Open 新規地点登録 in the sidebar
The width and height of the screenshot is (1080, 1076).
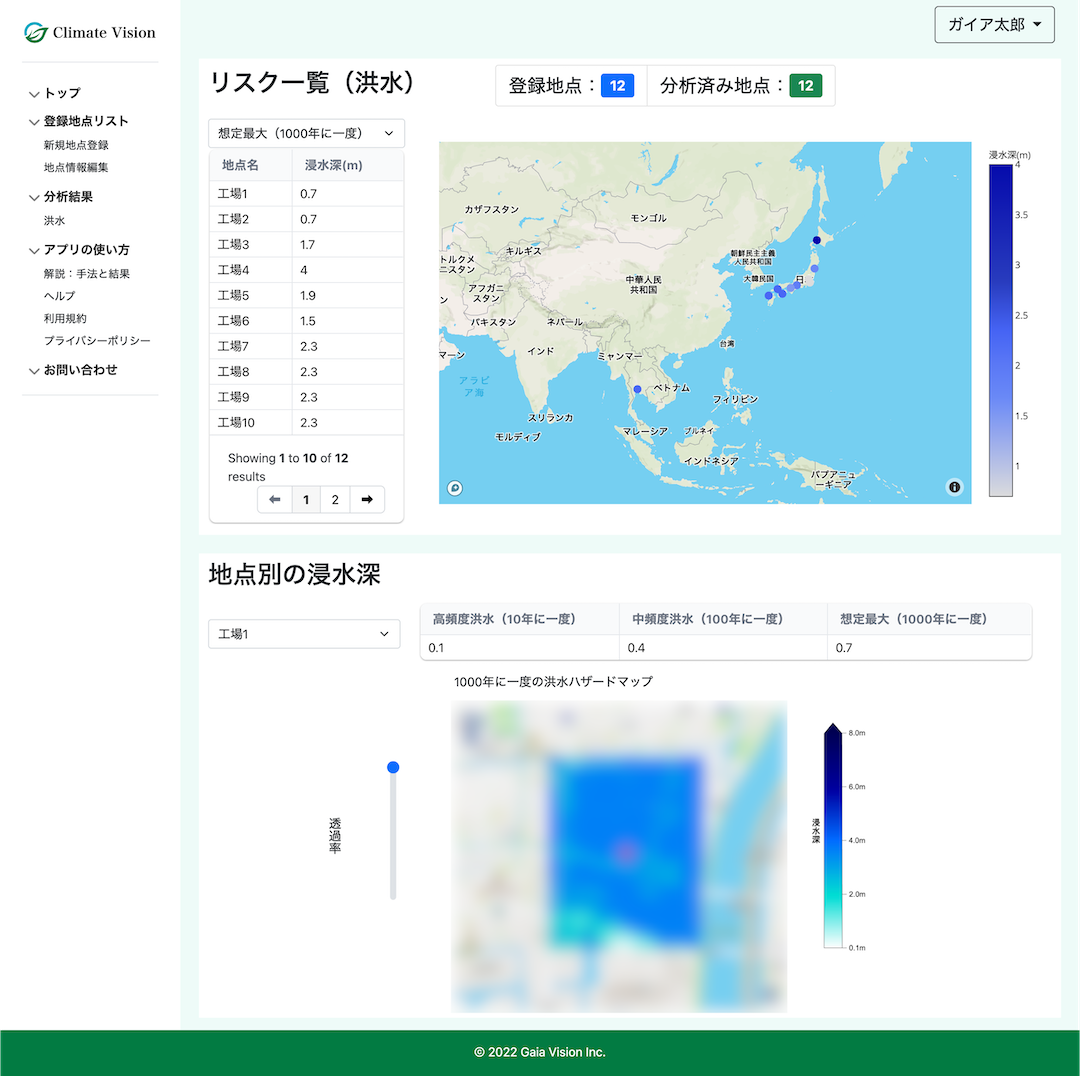click(76, 145)
